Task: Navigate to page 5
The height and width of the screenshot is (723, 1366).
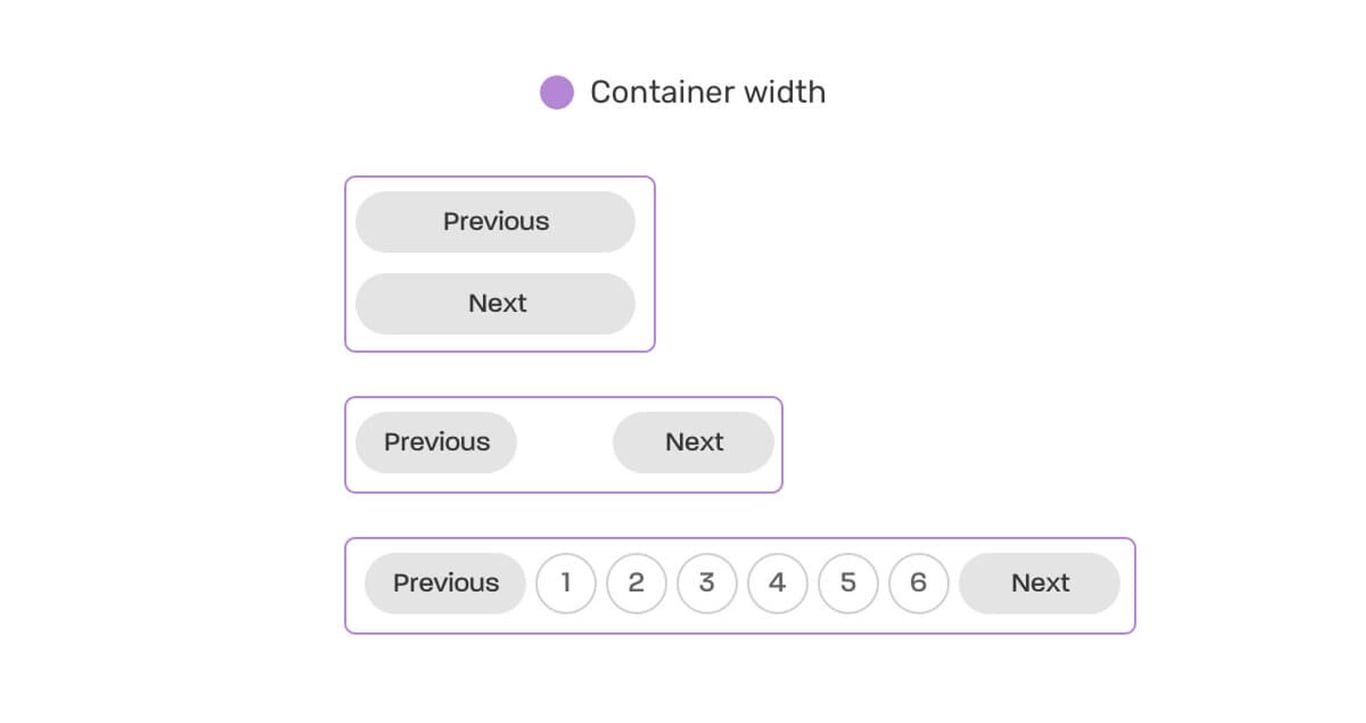Action: pyautogui.click(x=848, y=583)
